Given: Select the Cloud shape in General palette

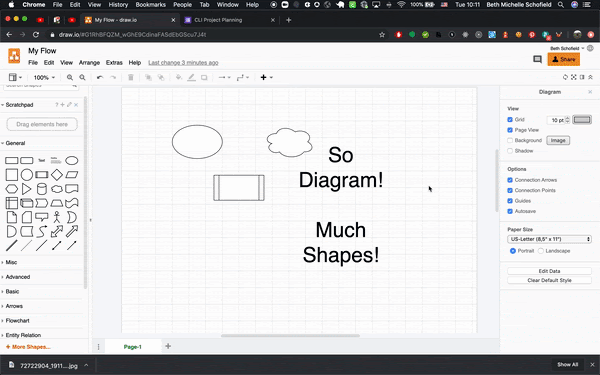Looking at the screenshot, I should point(57,189).
